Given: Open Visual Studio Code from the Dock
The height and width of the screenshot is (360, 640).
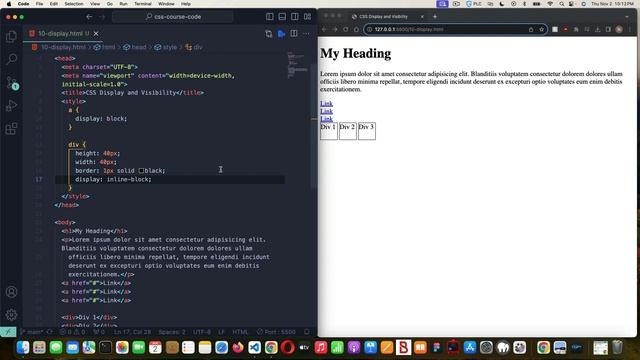Looking at the screenshot, I should (254, 347).
